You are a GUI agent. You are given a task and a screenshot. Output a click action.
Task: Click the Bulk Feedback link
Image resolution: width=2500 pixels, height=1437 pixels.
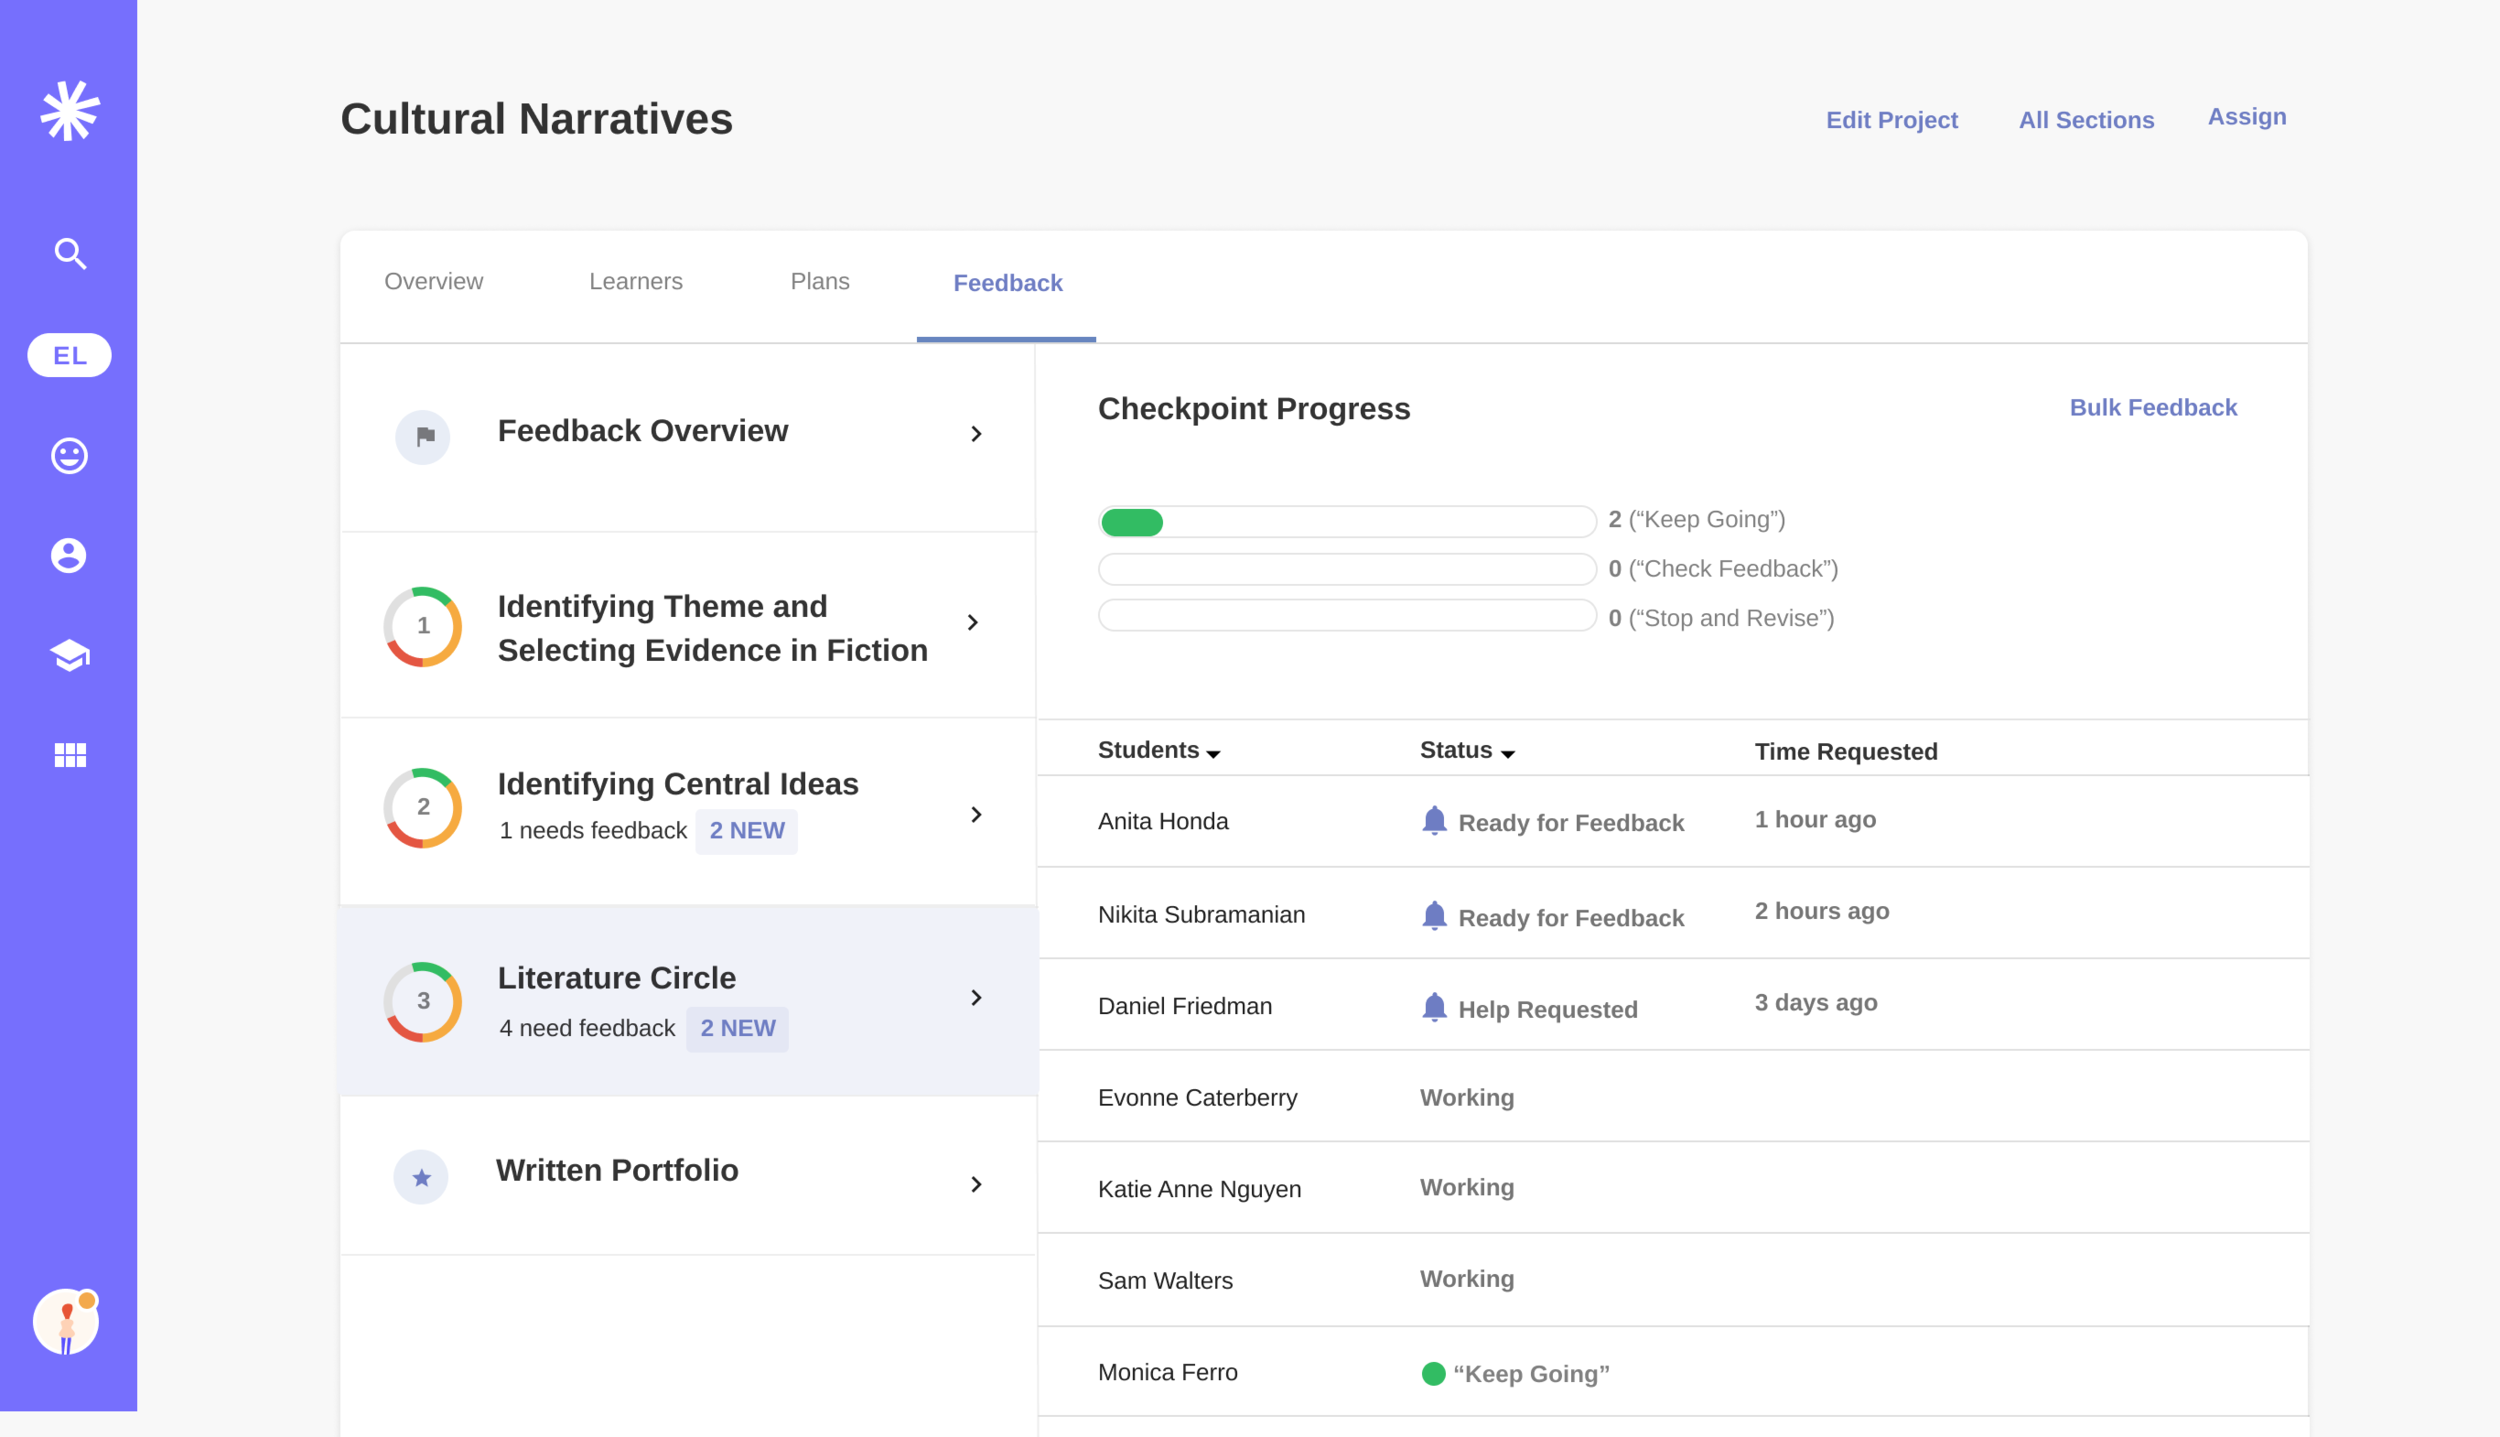click(2152, 408)
